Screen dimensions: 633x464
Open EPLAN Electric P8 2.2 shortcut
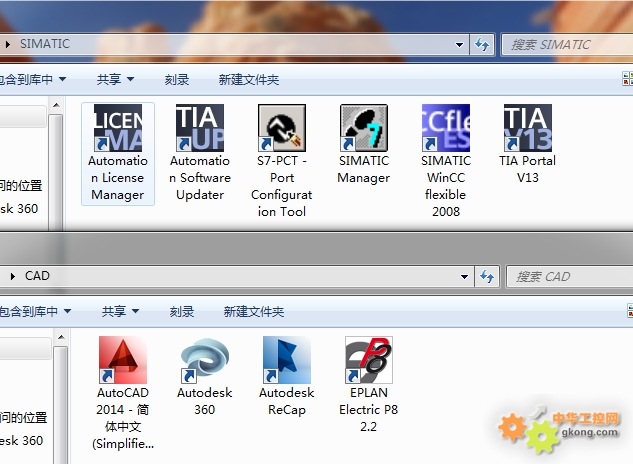pos(369,385)
